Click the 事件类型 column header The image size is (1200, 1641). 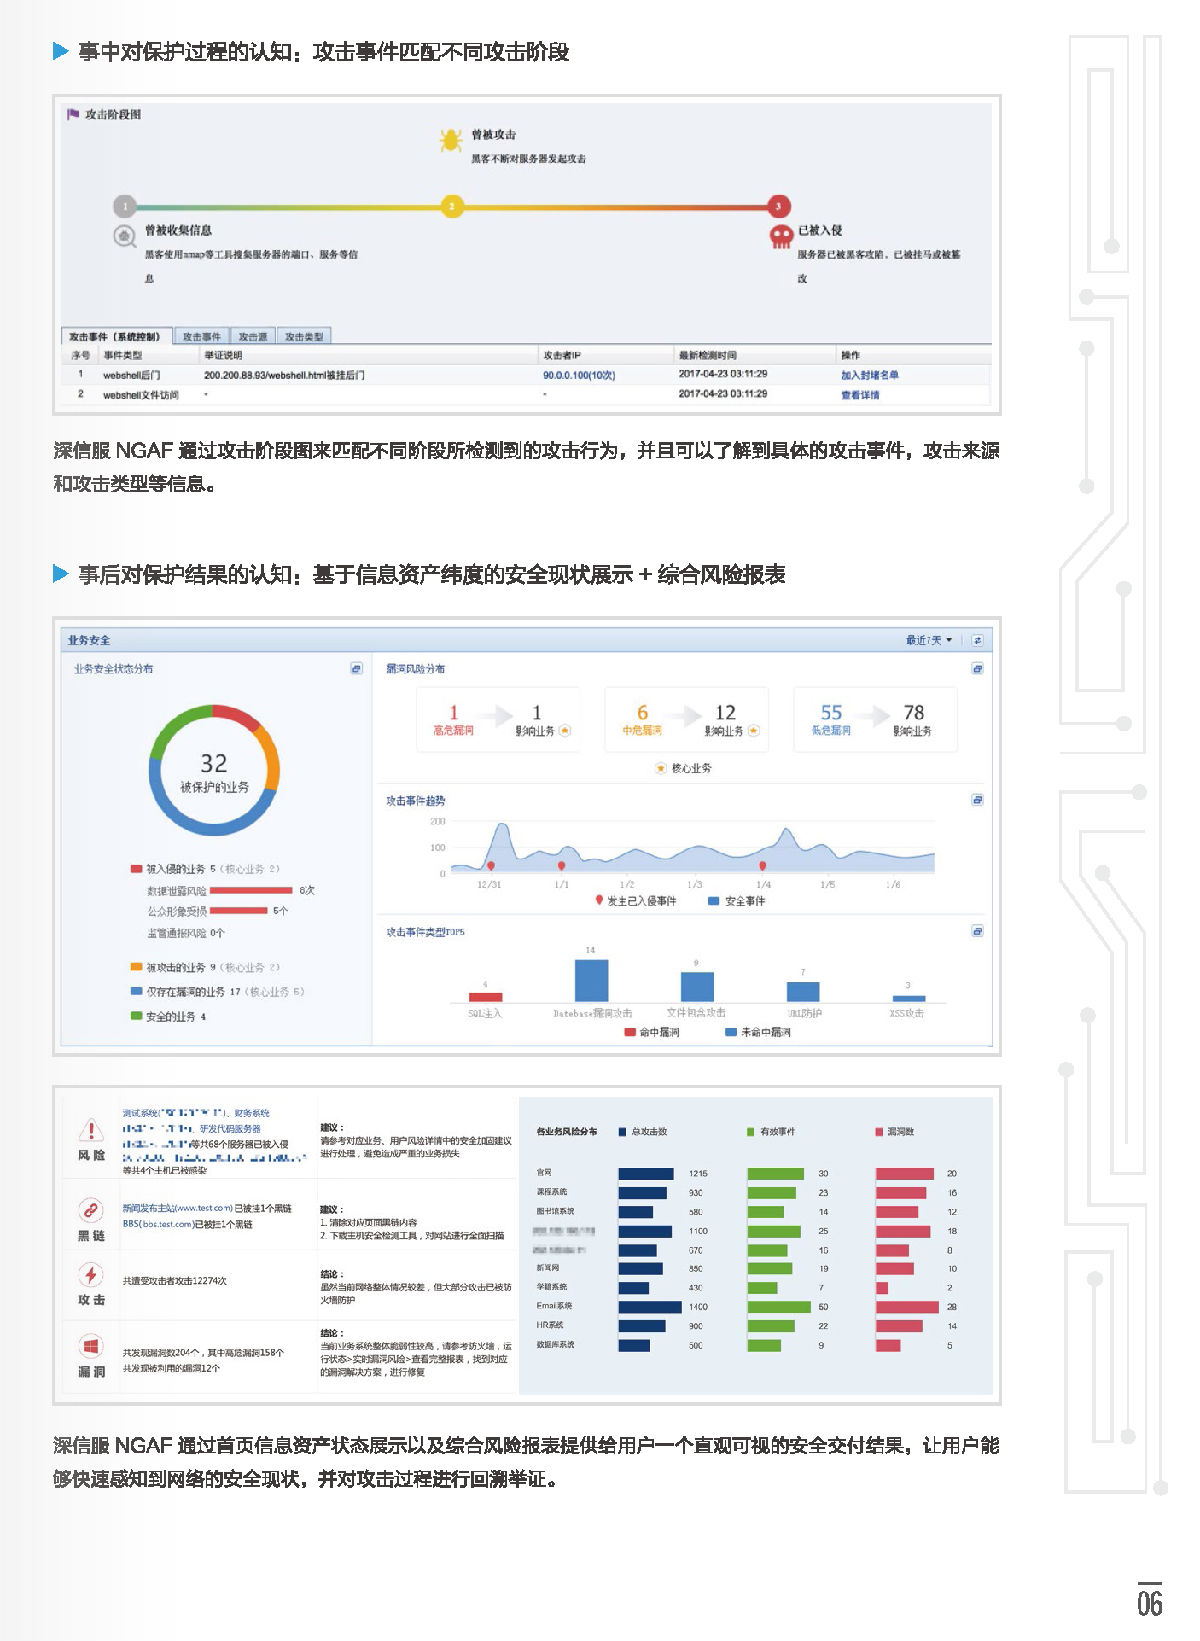[x=122, y=355]
